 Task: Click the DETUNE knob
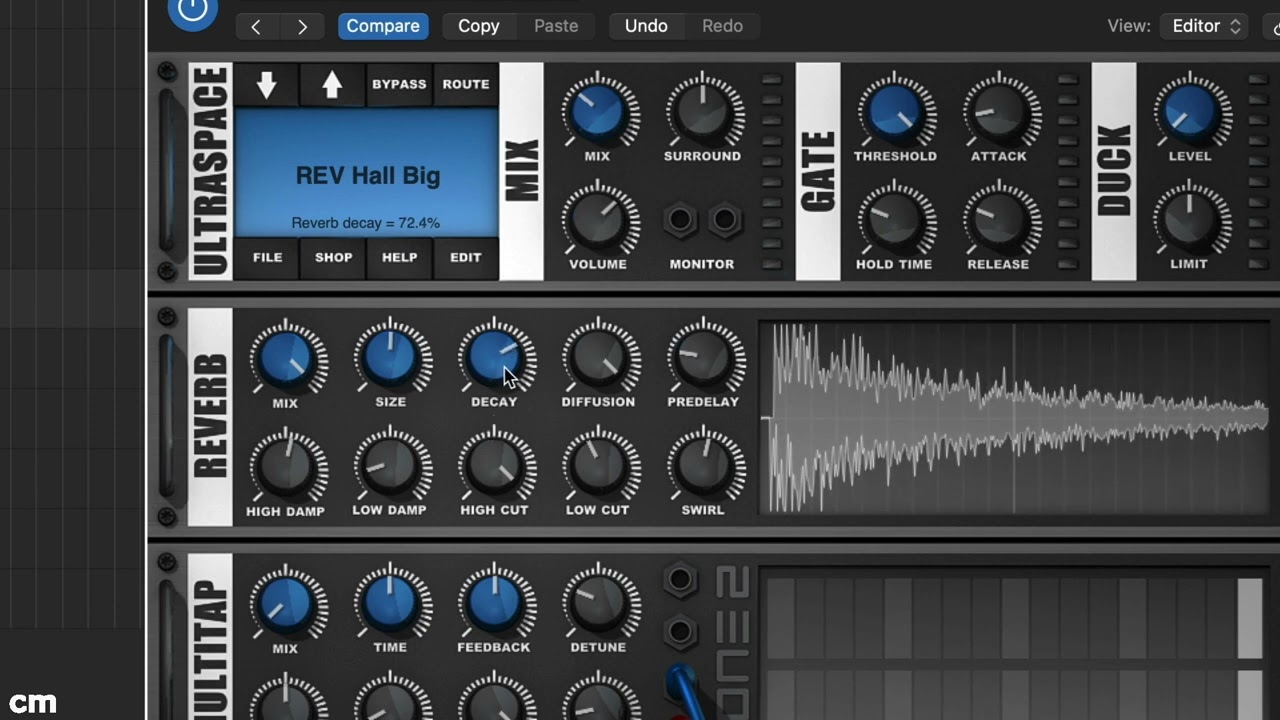point(599,604)
